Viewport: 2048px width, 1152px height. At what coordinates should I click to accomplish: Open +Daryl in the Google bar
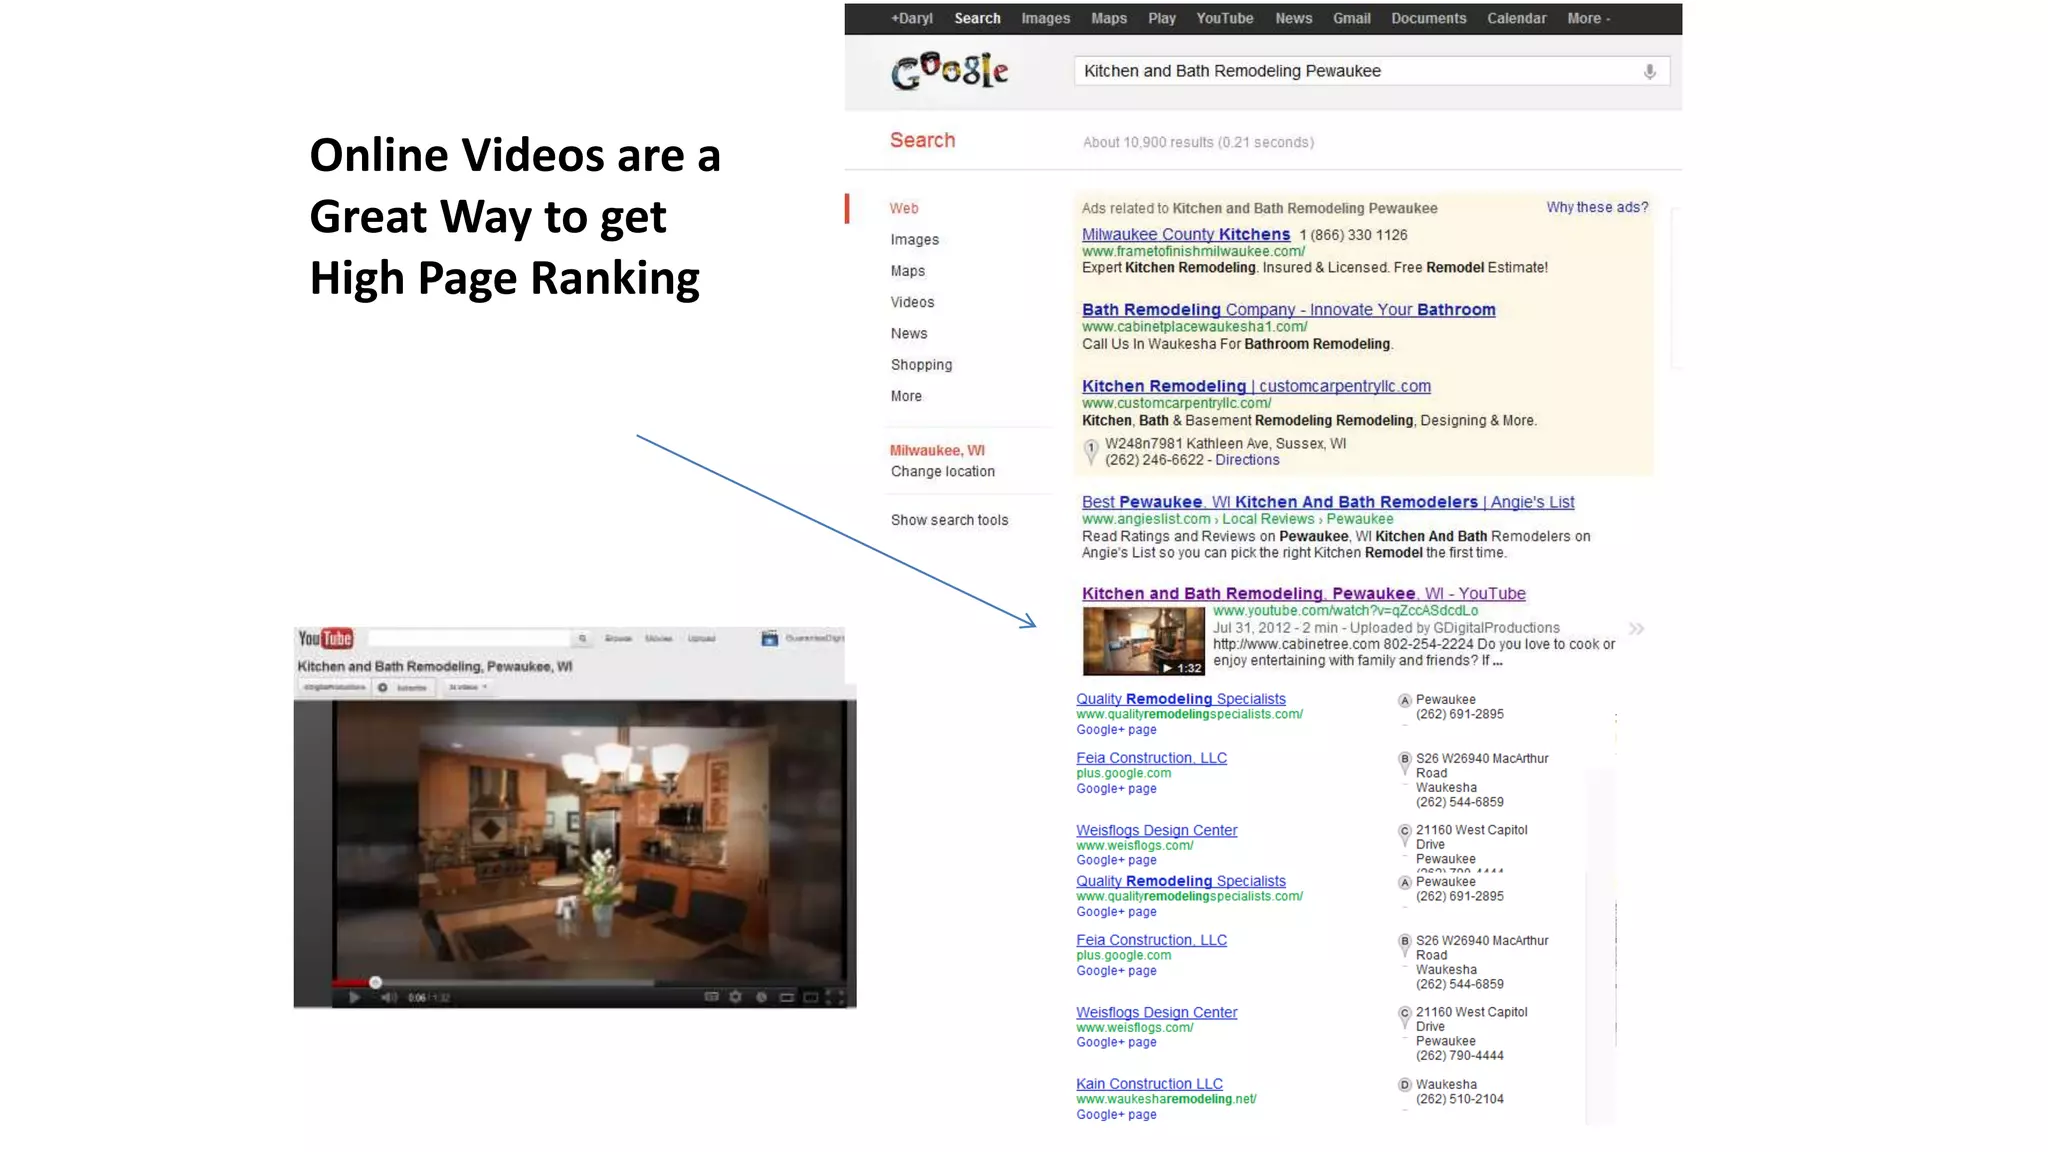pos(912,18)
